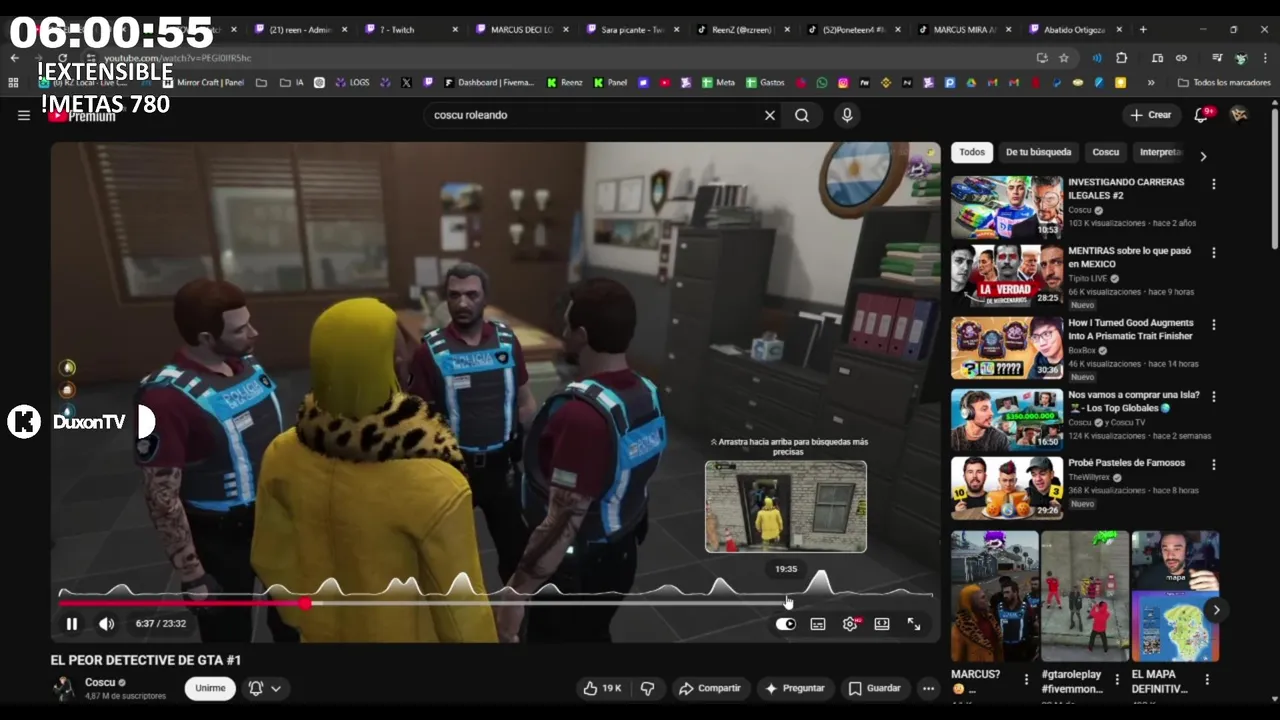Open options for 'Probé Pasteles de Famosos'
This screenshot has width=1280, height=720.
(1214, 465)
